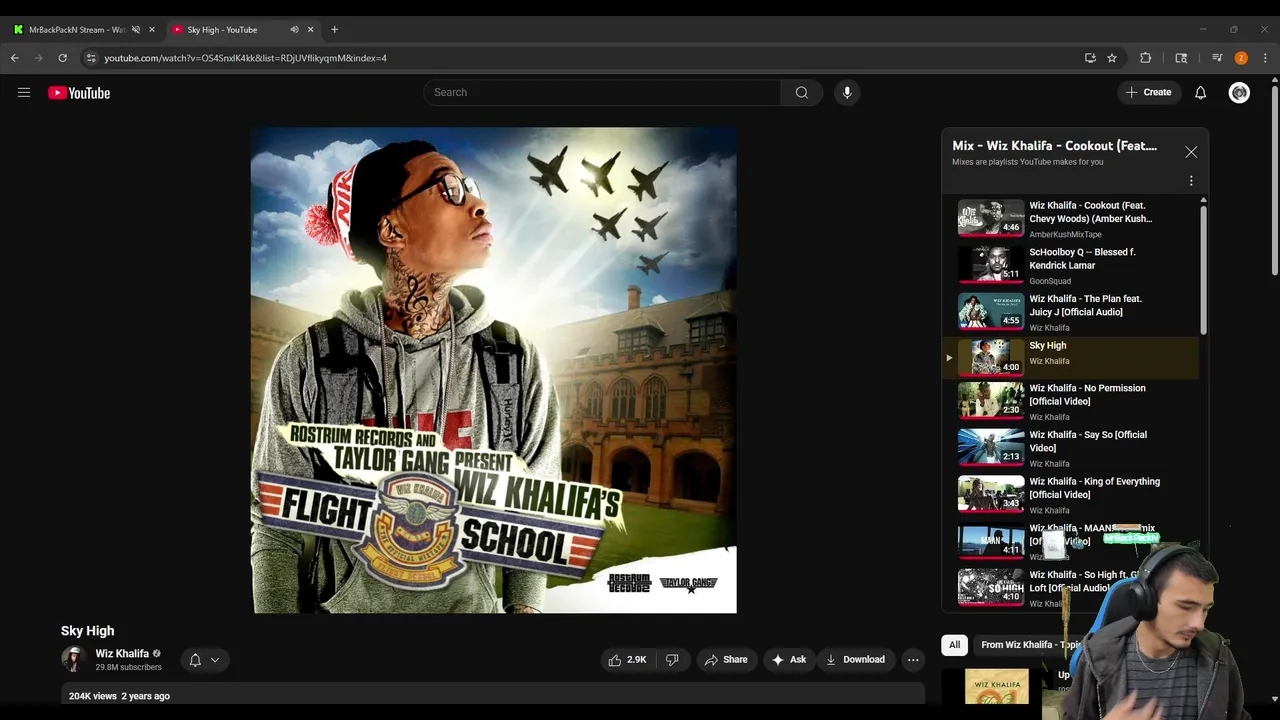Click the Ask button
This screenshot has width=1280, height=720.
pos(788,660)
